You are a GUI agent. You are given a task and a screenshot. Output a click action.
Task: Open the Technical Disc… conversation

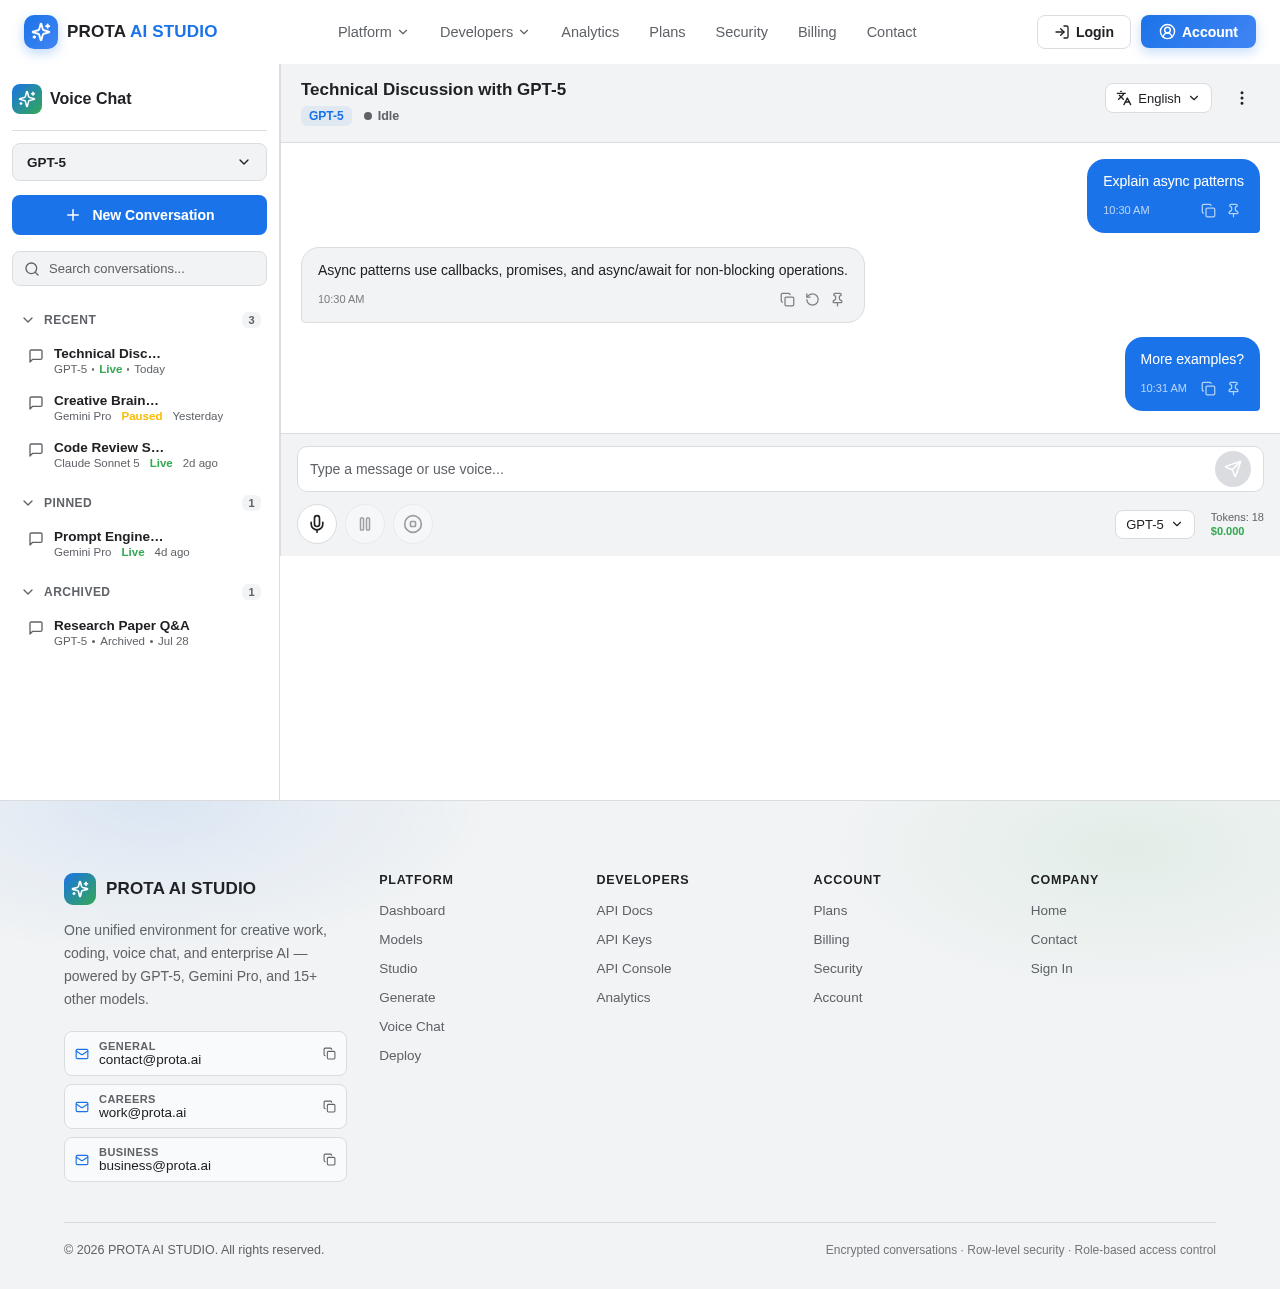[x=139, y=361]
